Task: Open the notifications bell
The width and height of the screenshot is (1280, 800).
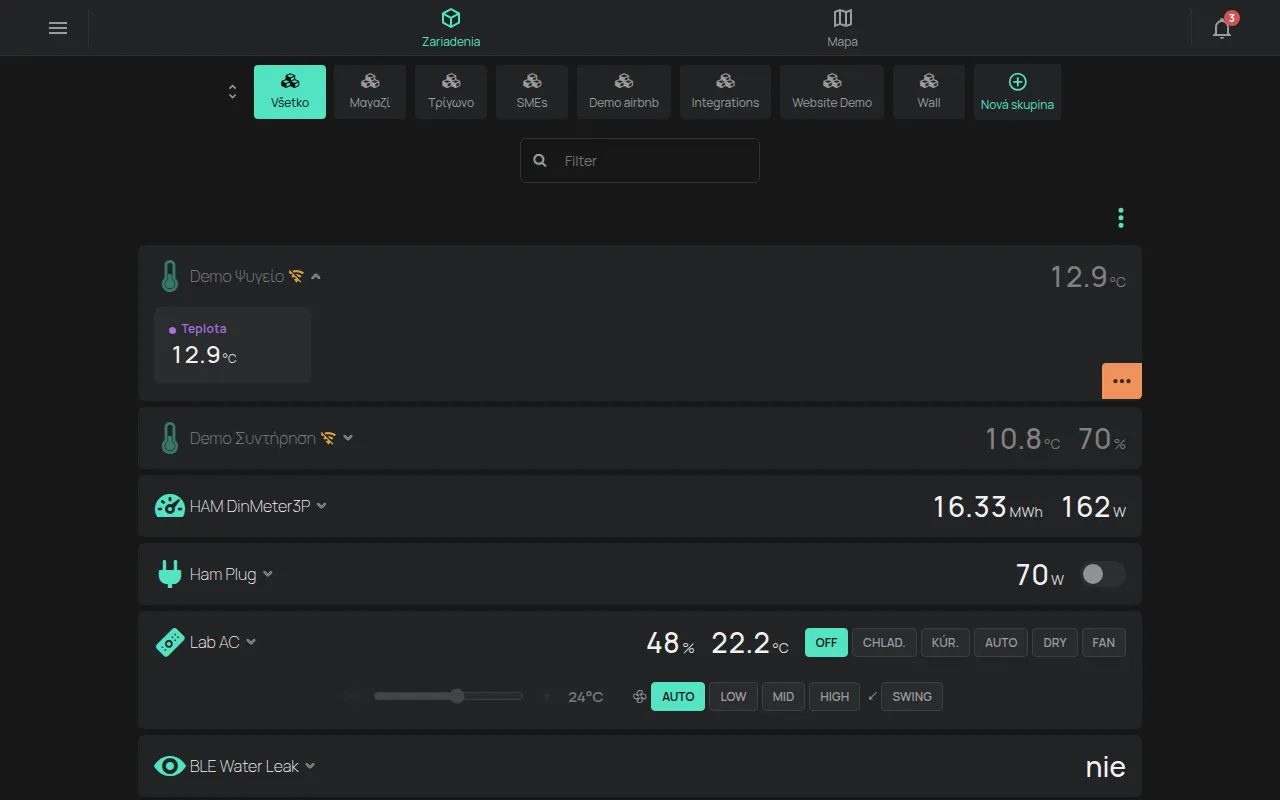Action: (1222, 28)
